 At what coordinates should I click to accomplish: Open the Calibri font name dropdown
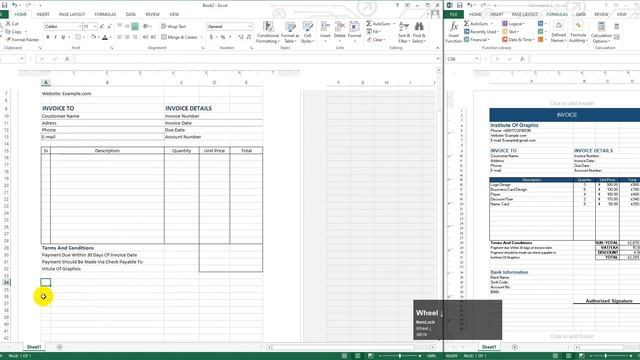point(80,27)
